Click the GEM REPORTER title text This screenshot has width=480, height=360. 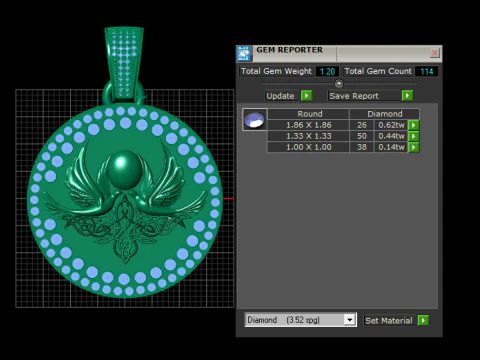coord(289,50)
